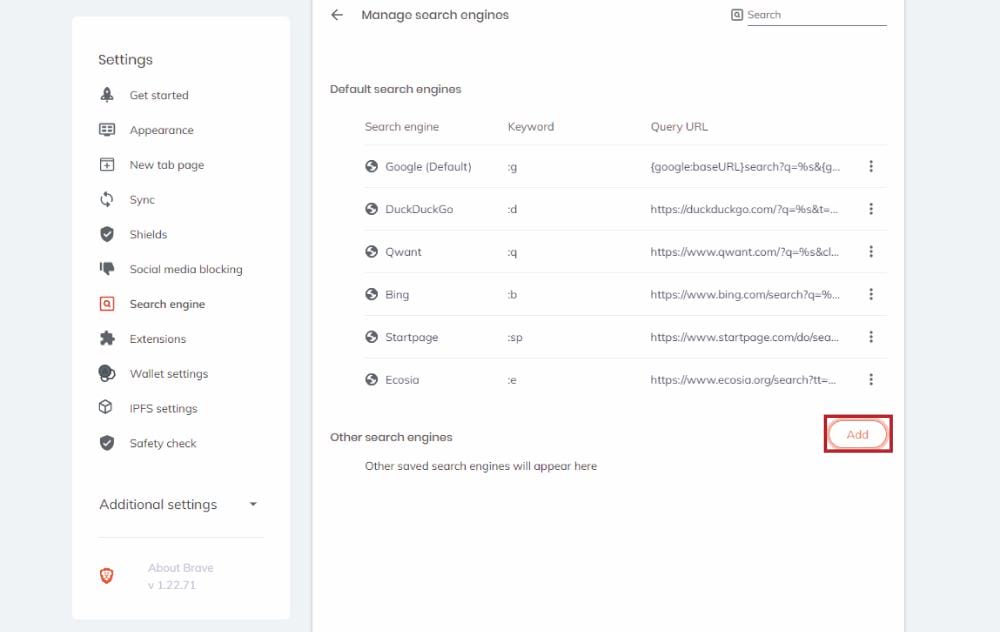
Task: Click the www.qwant.com query URL
Action: (744, 252)
